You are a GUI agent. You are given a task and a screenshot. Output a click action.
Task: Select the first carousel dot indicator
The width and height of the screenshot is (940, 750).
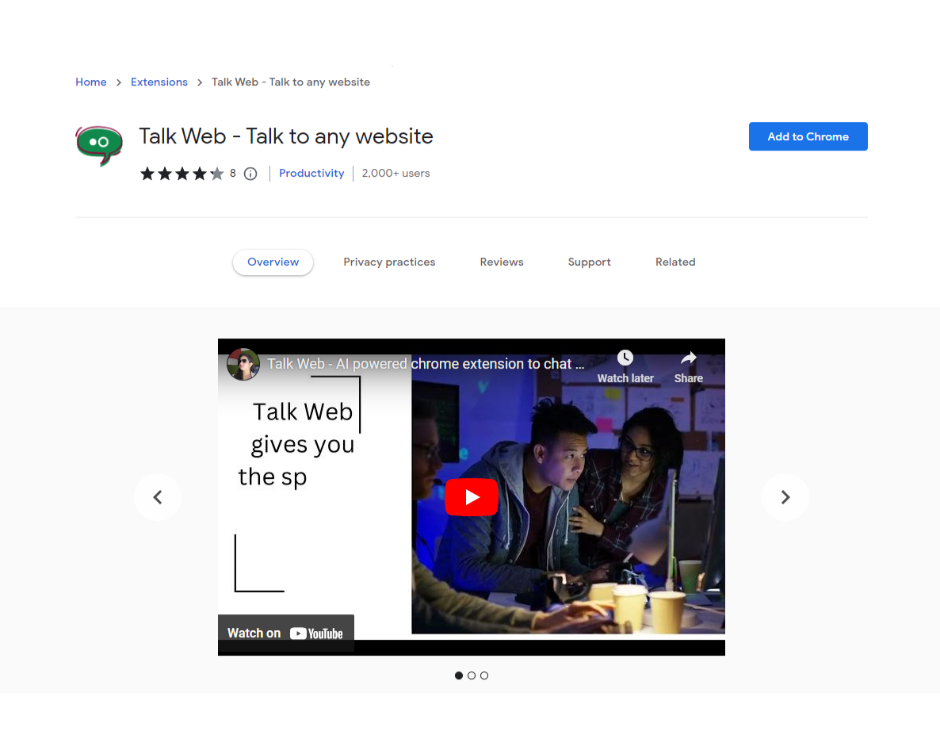[459, 676]
